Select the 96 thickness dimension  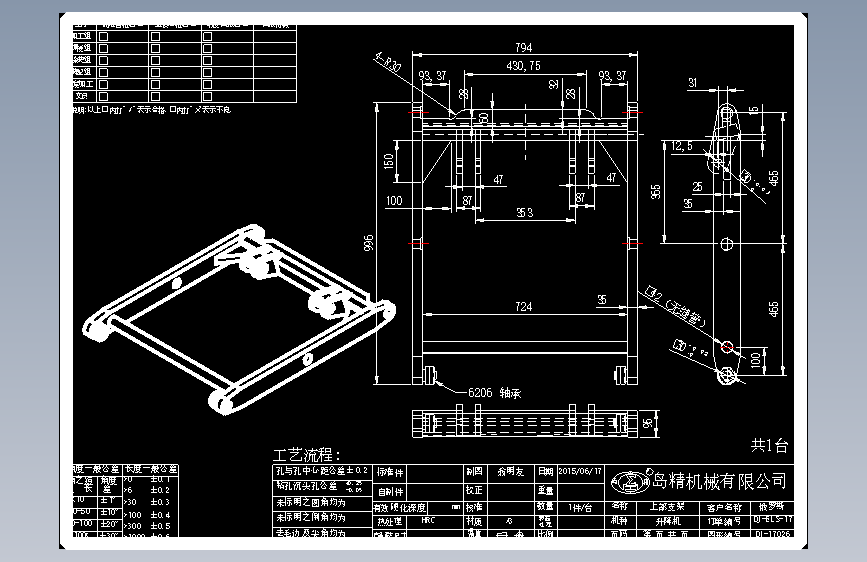click(648, 424)
